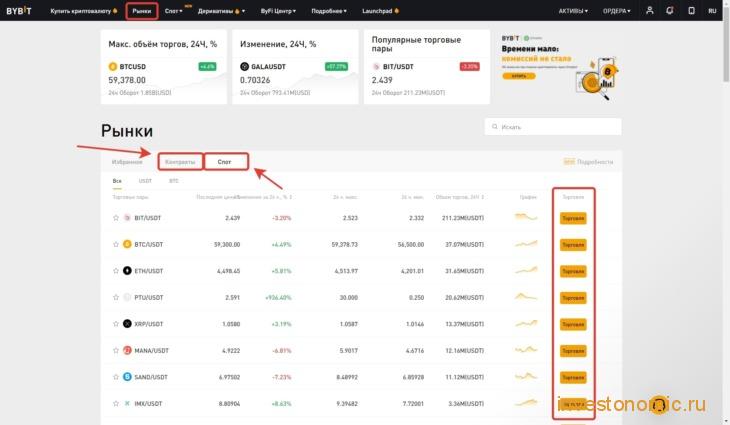Viewport: 730px width, 425px height.
Task: Click the MANA coin icon in the table
Action: [127, 351]
